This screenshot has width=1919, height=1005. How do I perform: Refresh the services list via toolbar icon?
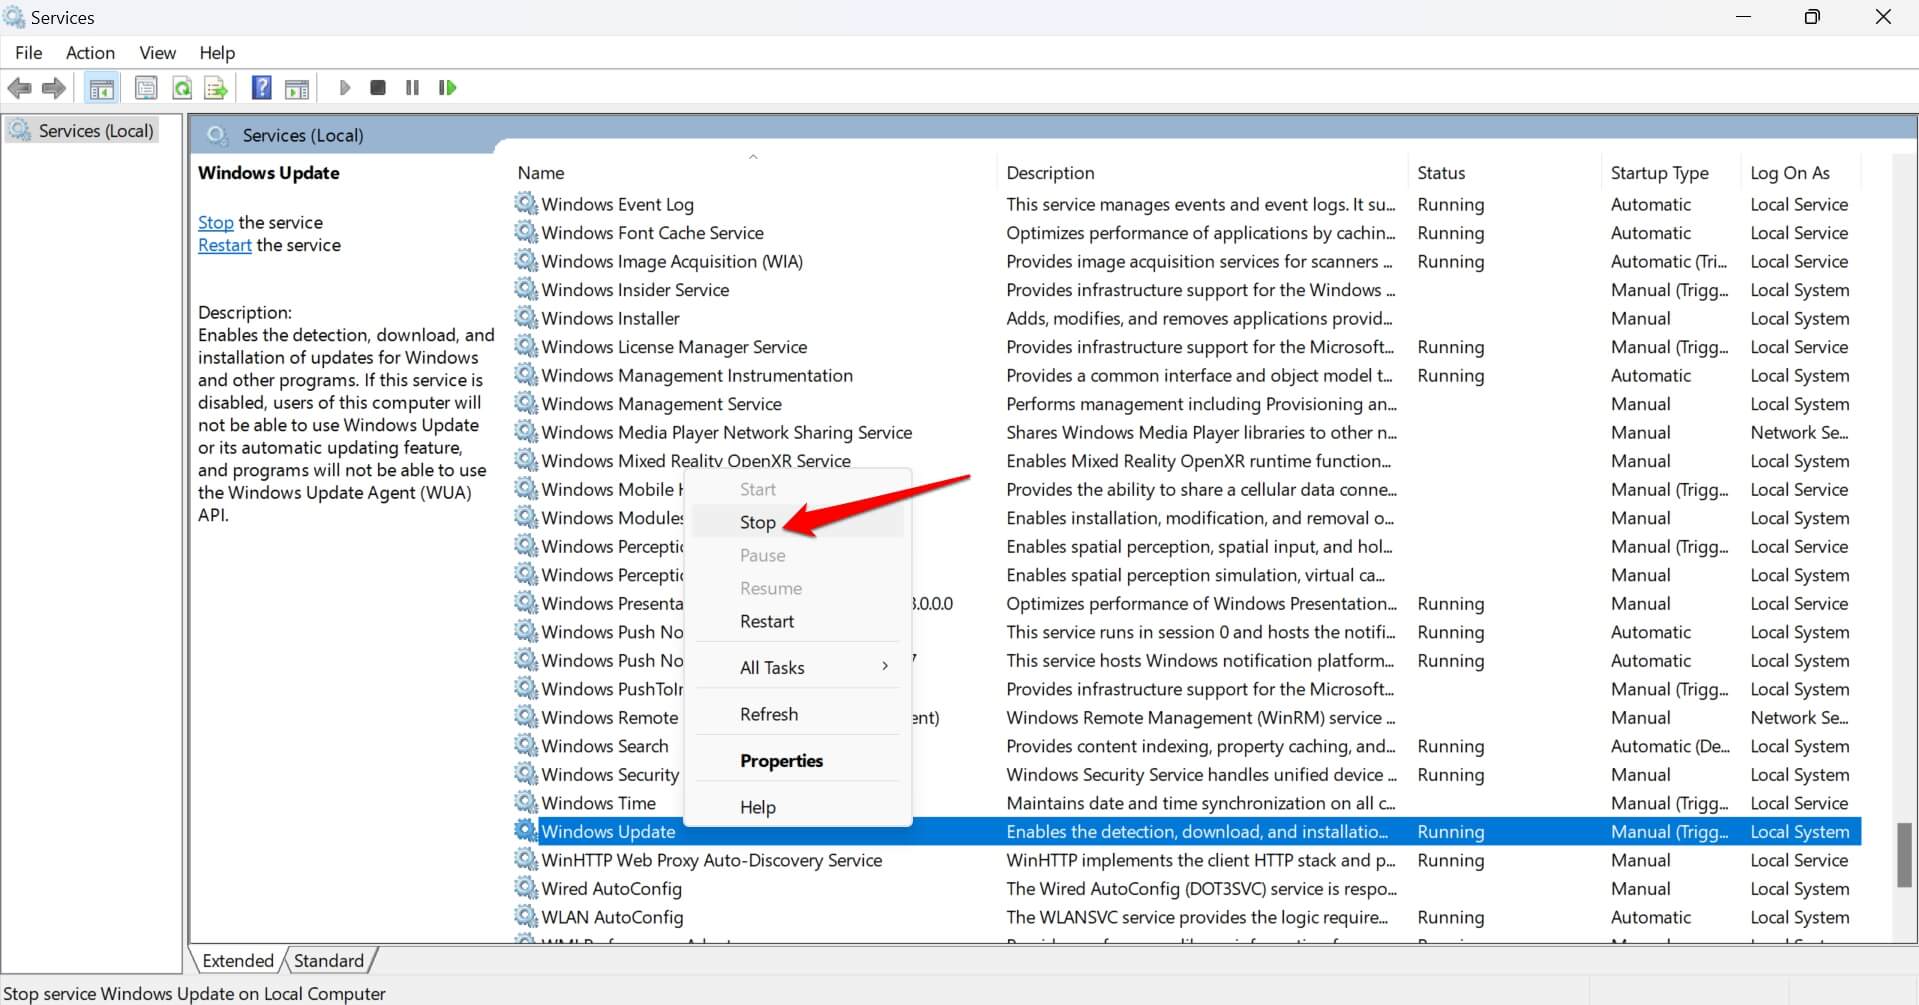(x=182, y=88)
